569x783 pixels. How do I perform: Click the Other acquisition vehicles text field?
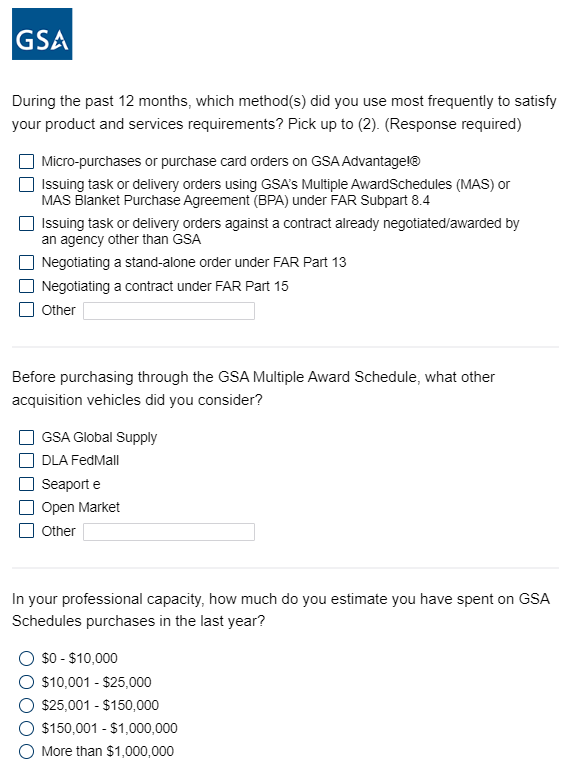(169, 532)
